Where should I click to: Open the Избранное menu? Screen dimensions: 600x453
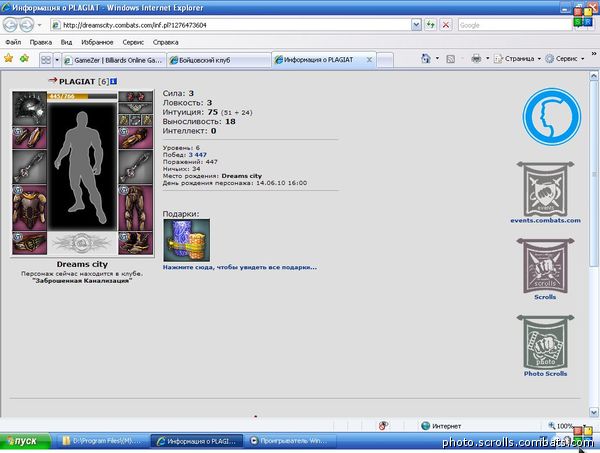[97, 42]
